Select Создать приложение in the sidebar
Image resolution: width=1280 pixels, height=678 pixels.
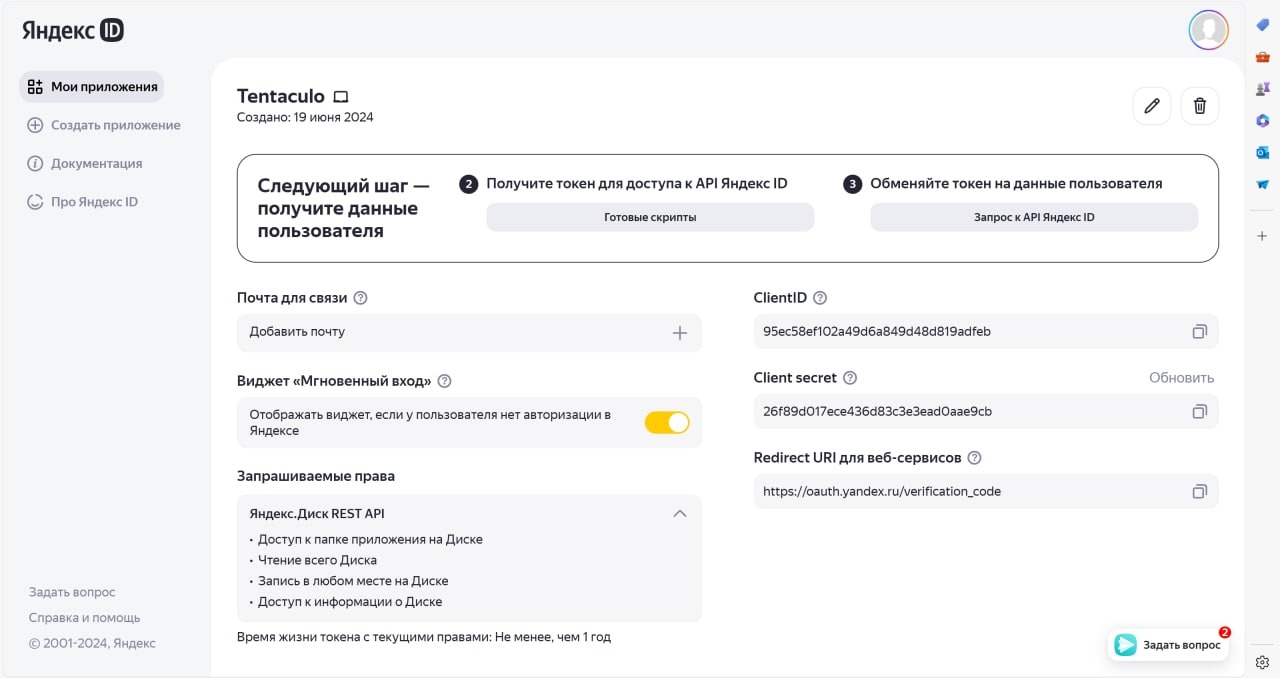coord(104,125)
